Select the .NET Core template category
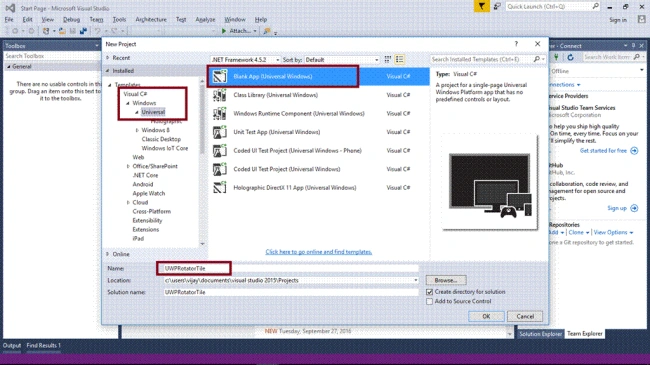 pos(145,175)
